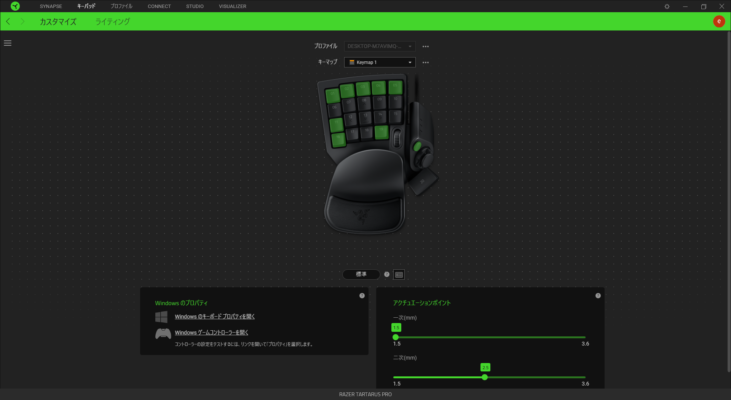Click the keyboard view icon beside 標準
The image size is (731, 400).
pyautogui.click(x=399, y=275)
